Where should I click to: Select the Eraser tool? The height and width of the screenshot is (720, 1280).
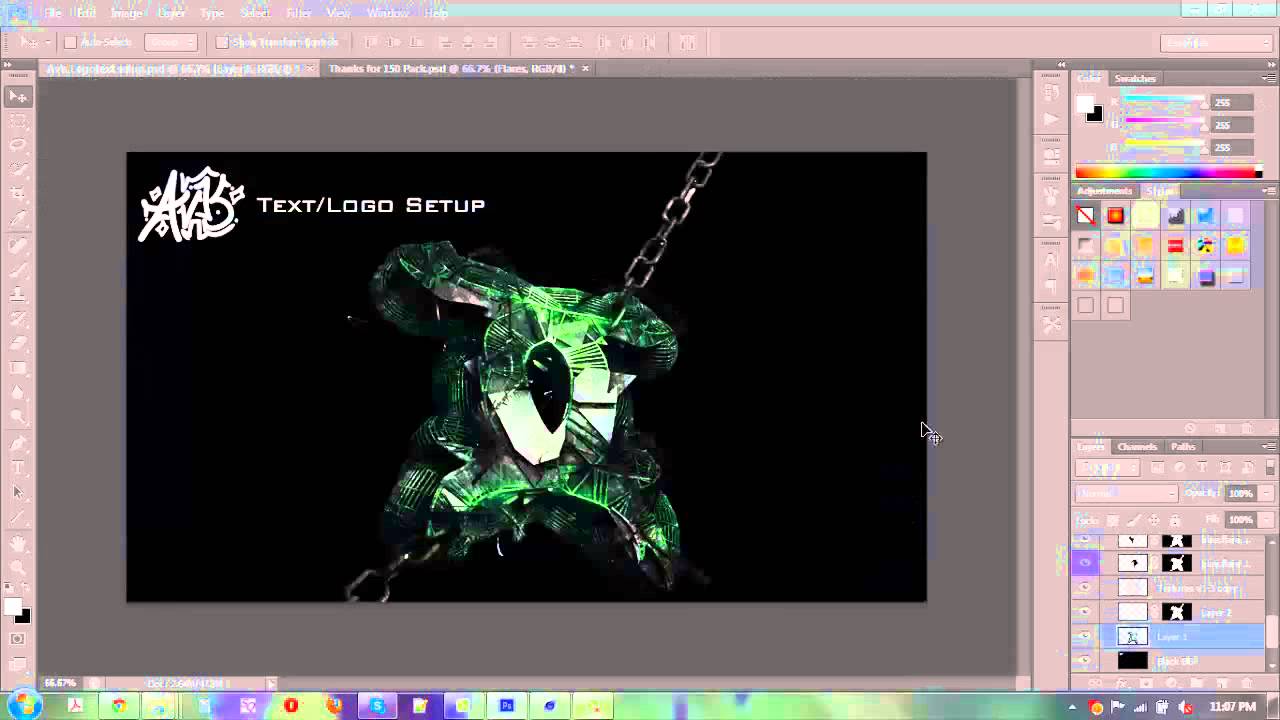pyautogui.click(x=18, y=343)
